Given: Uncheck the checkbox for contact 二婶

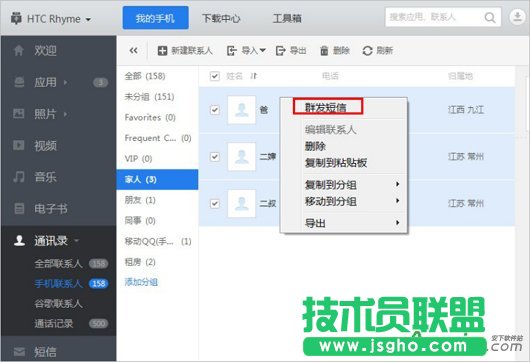Looking at the screenshot, I should coord(215,157).
